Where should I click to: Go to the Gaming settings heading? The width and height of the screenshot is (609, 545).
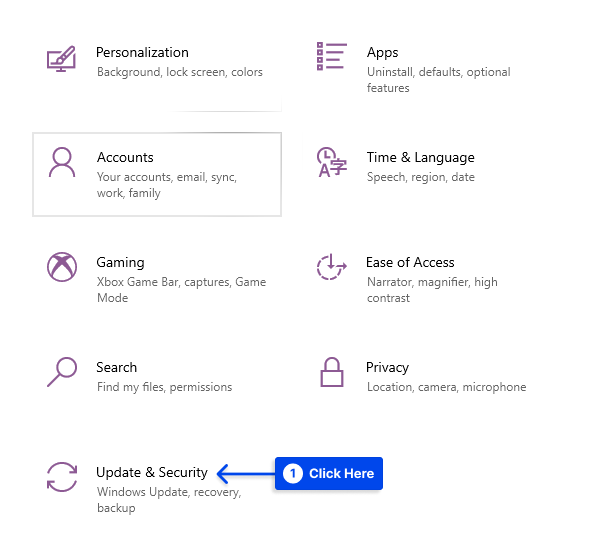point(120,263)
